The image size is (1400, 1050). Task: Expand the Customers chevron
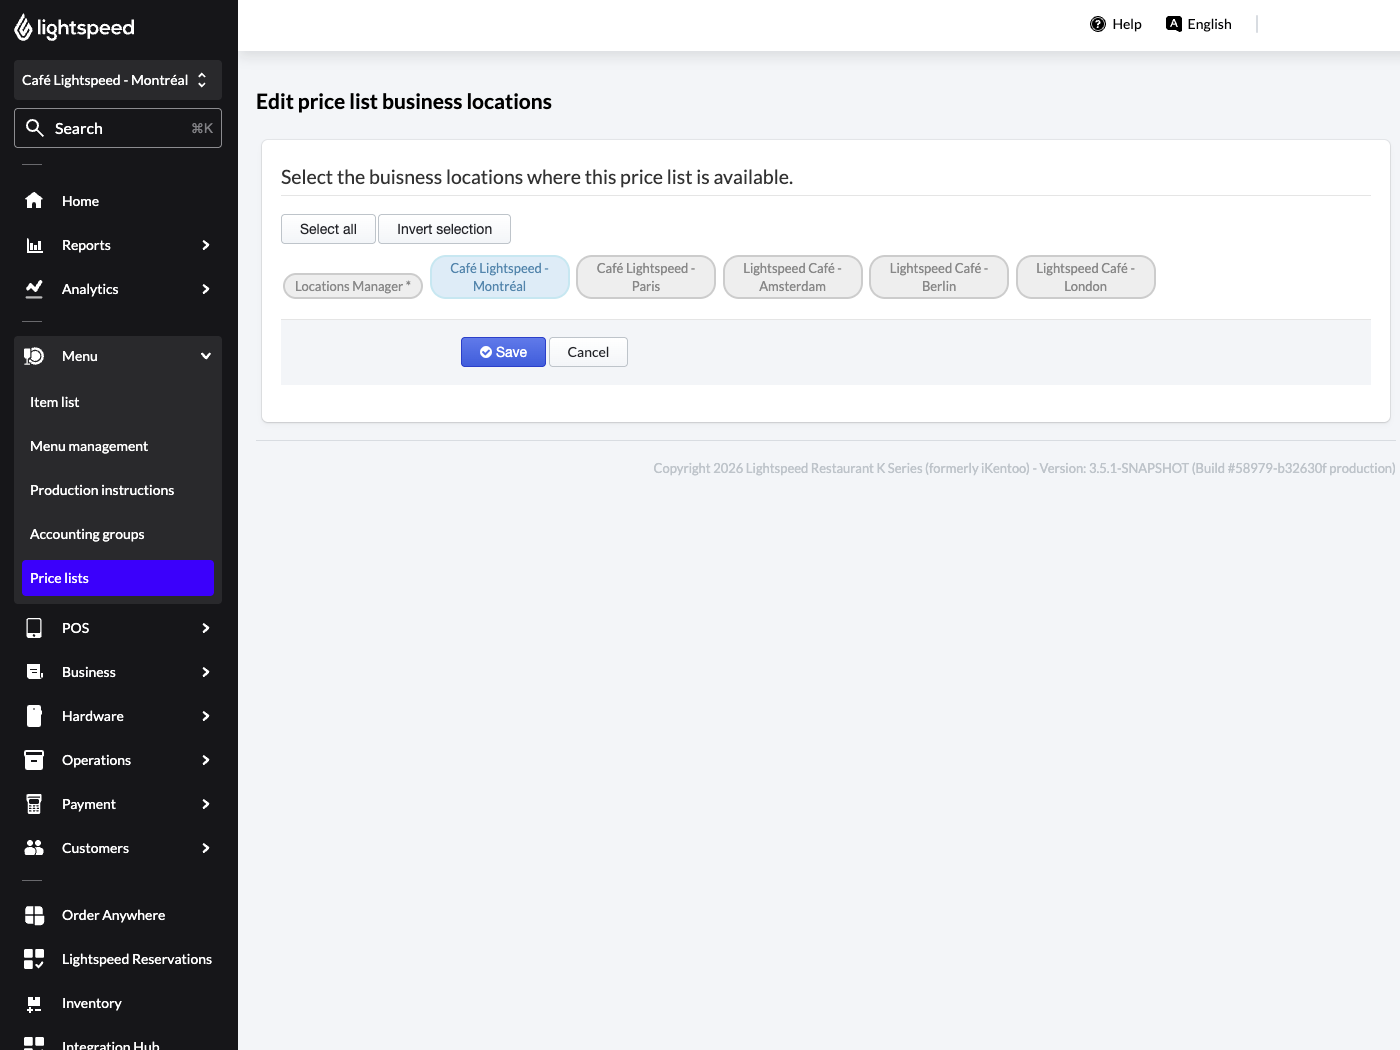[x=206, y=848]
